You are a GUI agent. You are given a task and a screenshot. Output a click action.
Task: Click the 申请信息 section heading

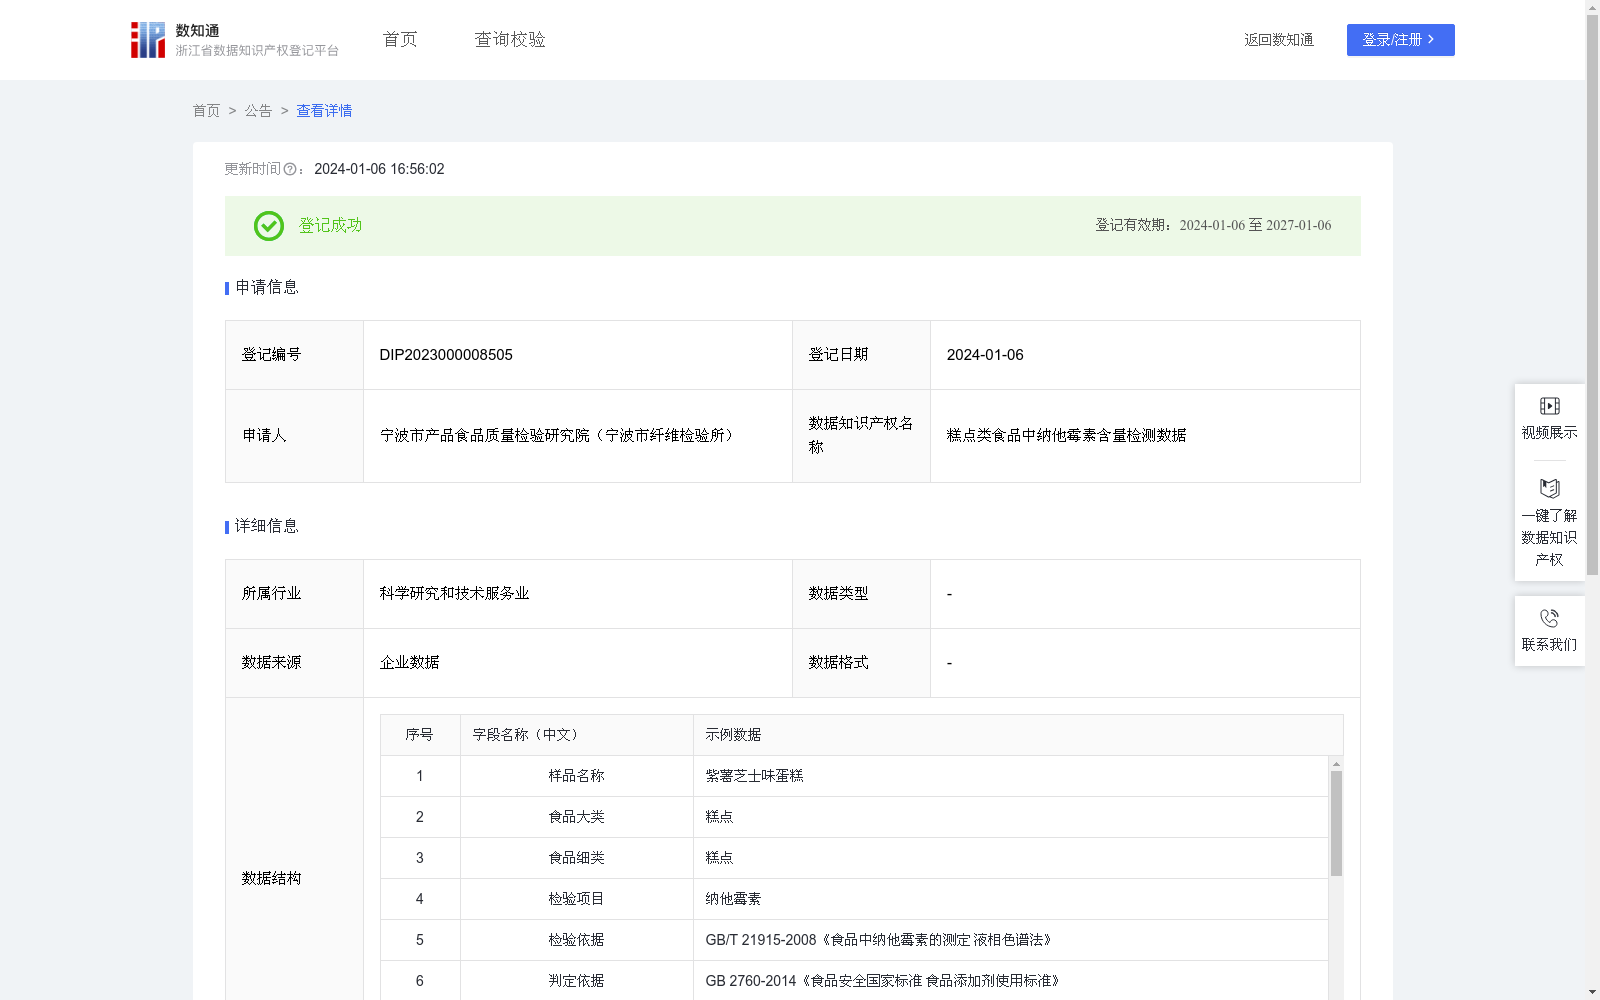tap(267, 288)
